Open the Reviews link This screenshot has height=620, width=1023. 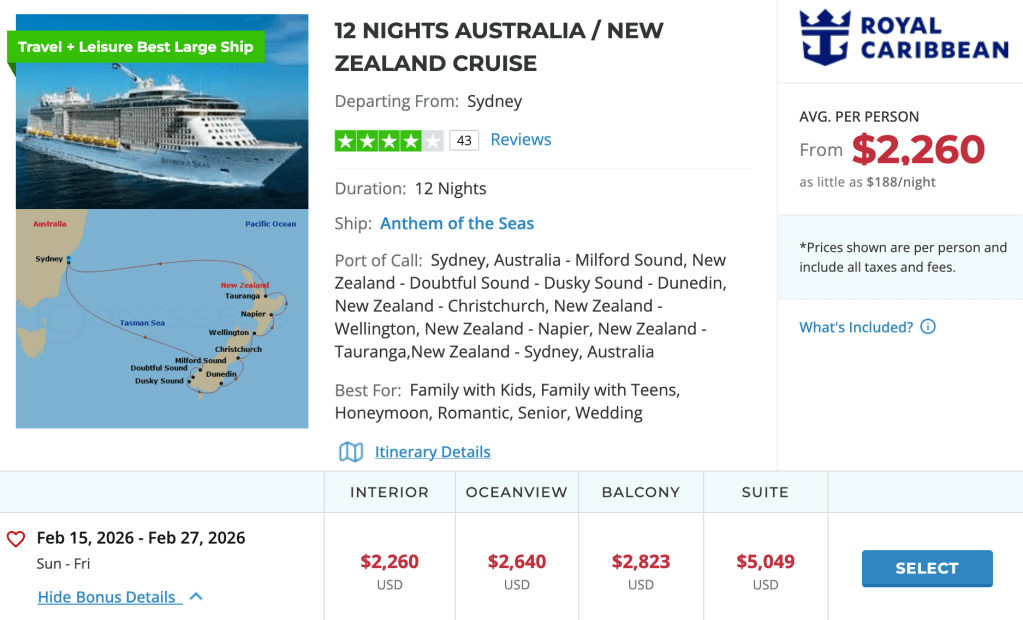520,140
